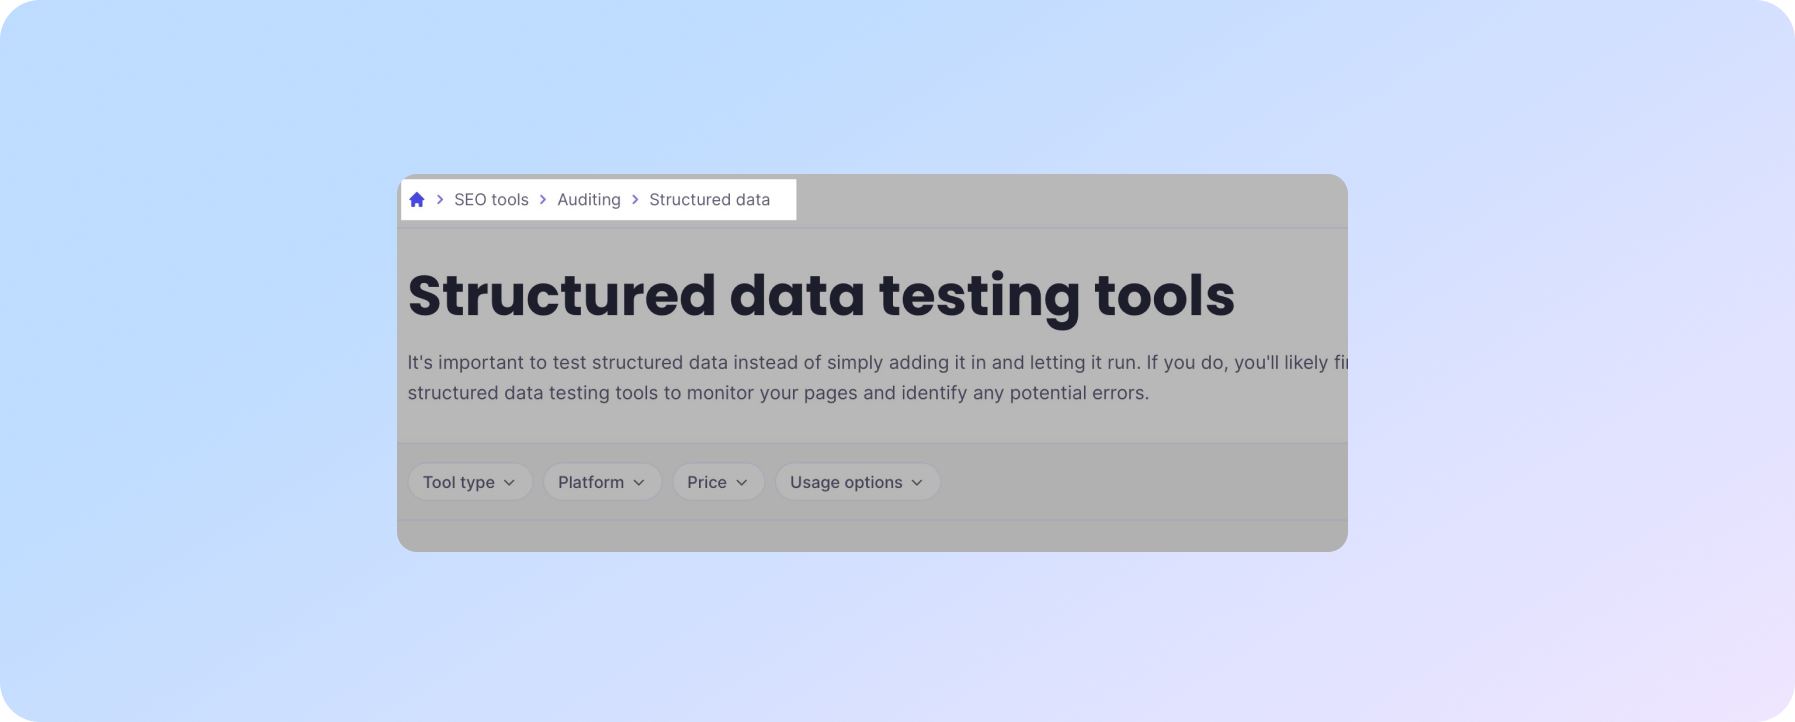This screenshot has width=1795, height=722.
Task: Click the chevron arrow inside Tool type filter
Action: pyautogui.click(x=509, y=482)
